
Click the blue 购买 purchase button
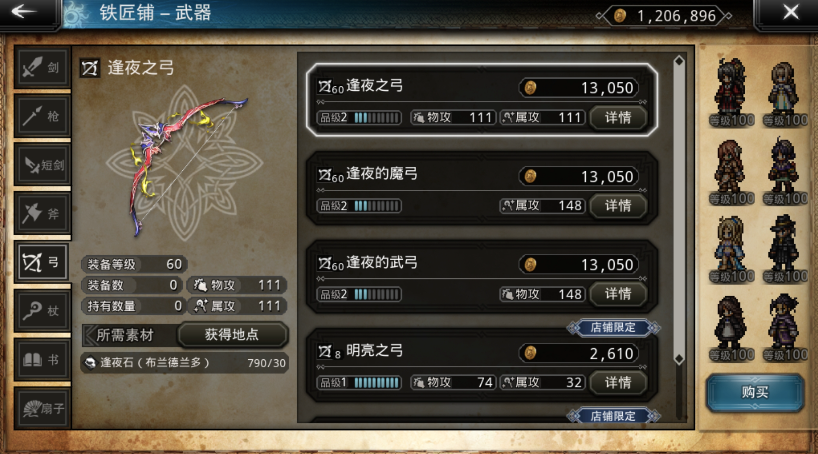click(x=755, y=392)
